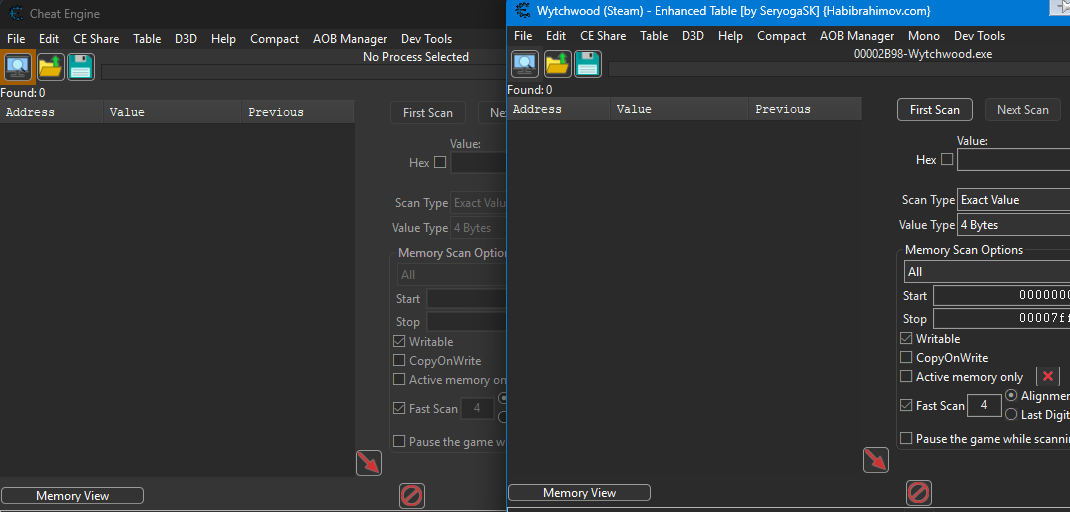The height and width of the screenshot is (512, 1070).
Task: Click First Scan button in Cheat Engine window
Action: coord(428,113)
